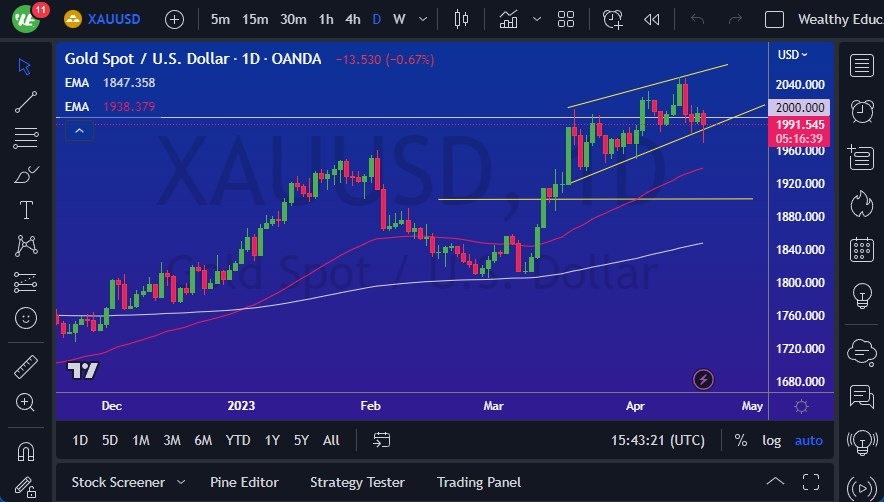This screenshot has width=884, height=502.
Task: Redo the last chart action
Action: (735, 19)
